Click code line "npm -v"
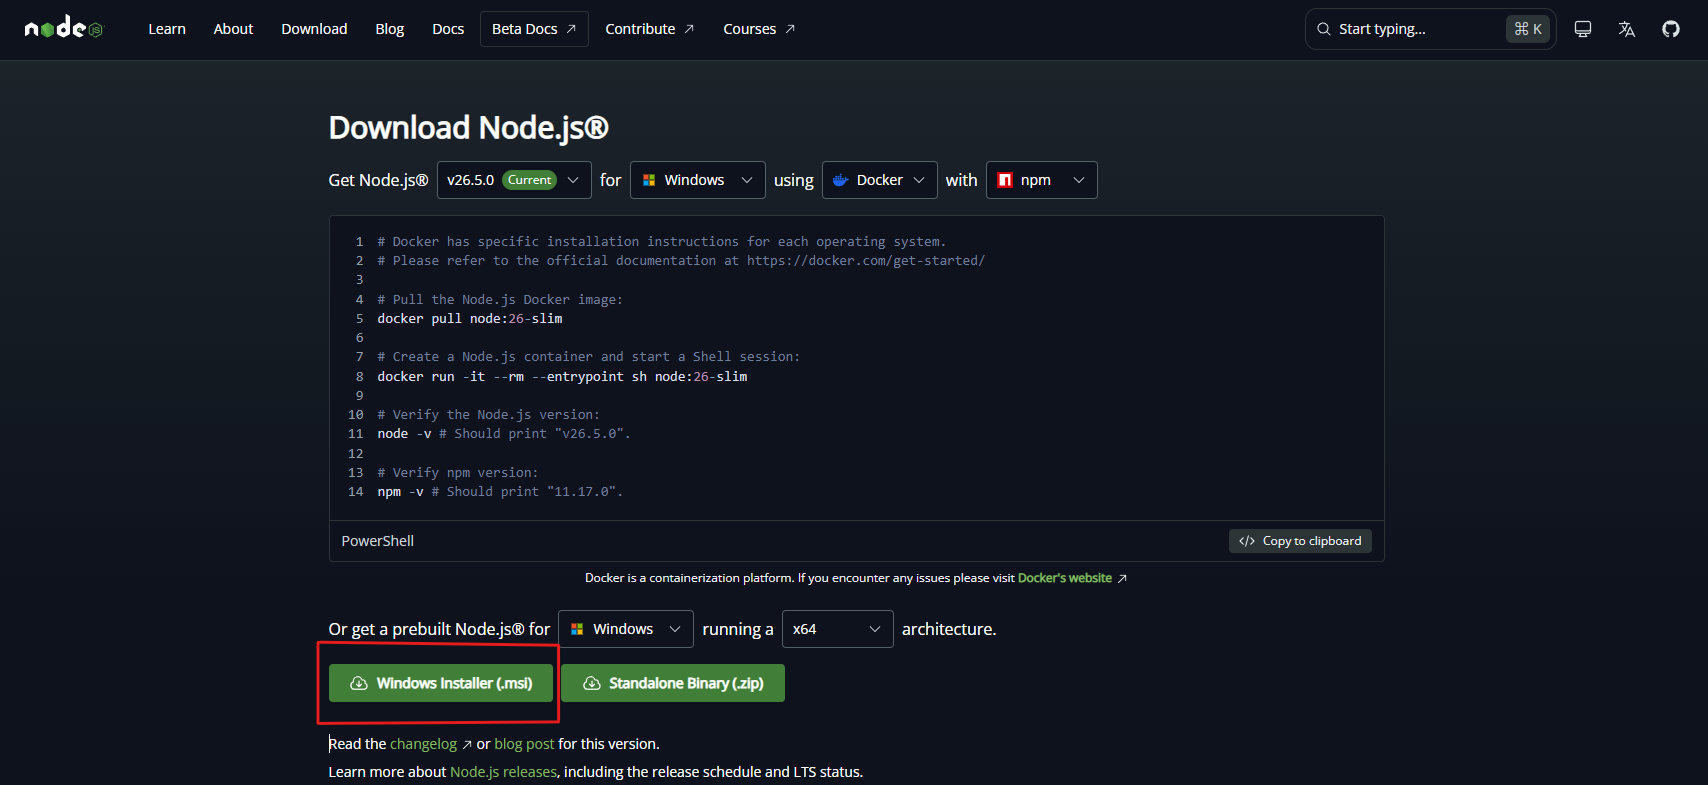 coord(500,492)
